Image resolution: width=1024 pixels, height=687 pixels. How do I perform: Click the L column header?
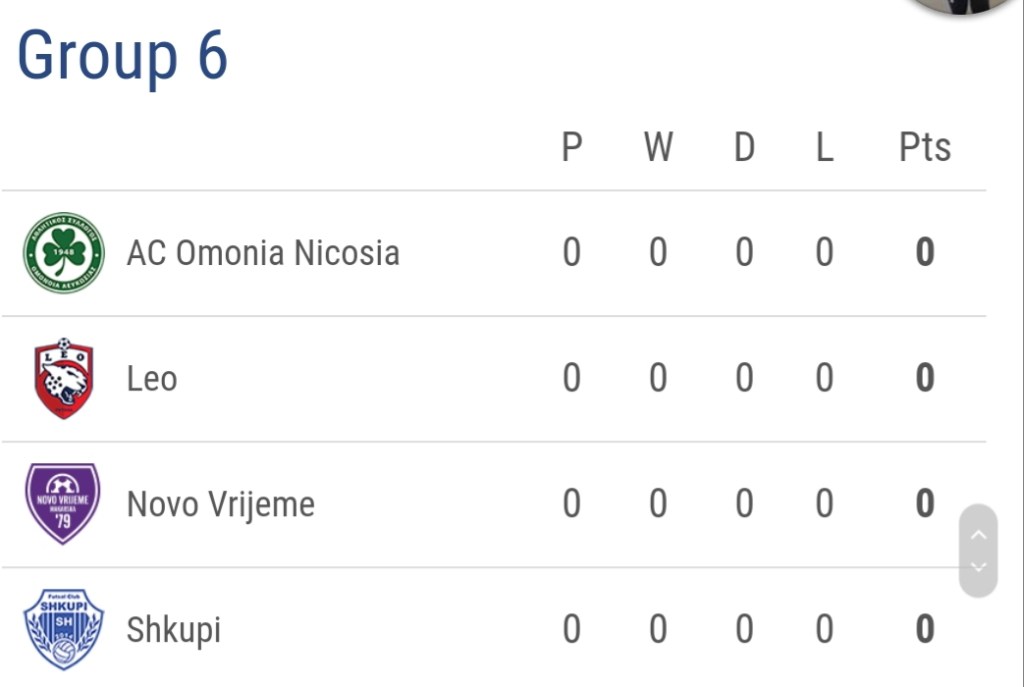pyautogui.click(x=824, y=147)
